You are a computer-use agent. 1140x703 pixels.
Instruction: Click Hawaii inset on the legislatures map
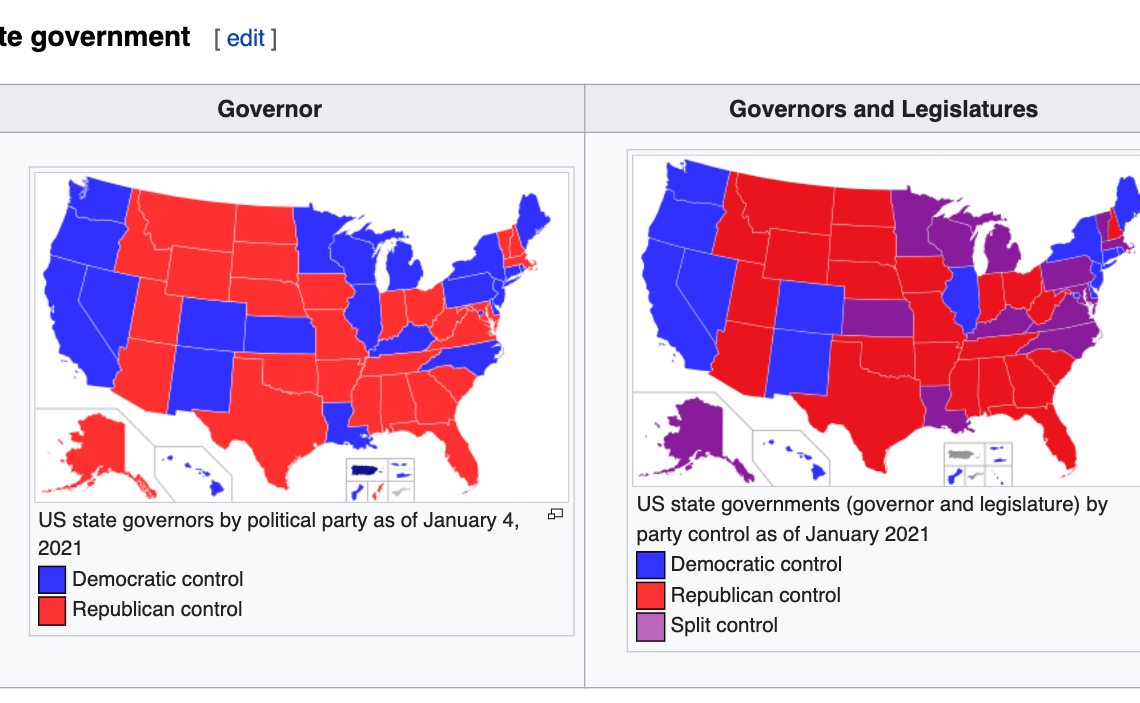click(x=794, y=459)
